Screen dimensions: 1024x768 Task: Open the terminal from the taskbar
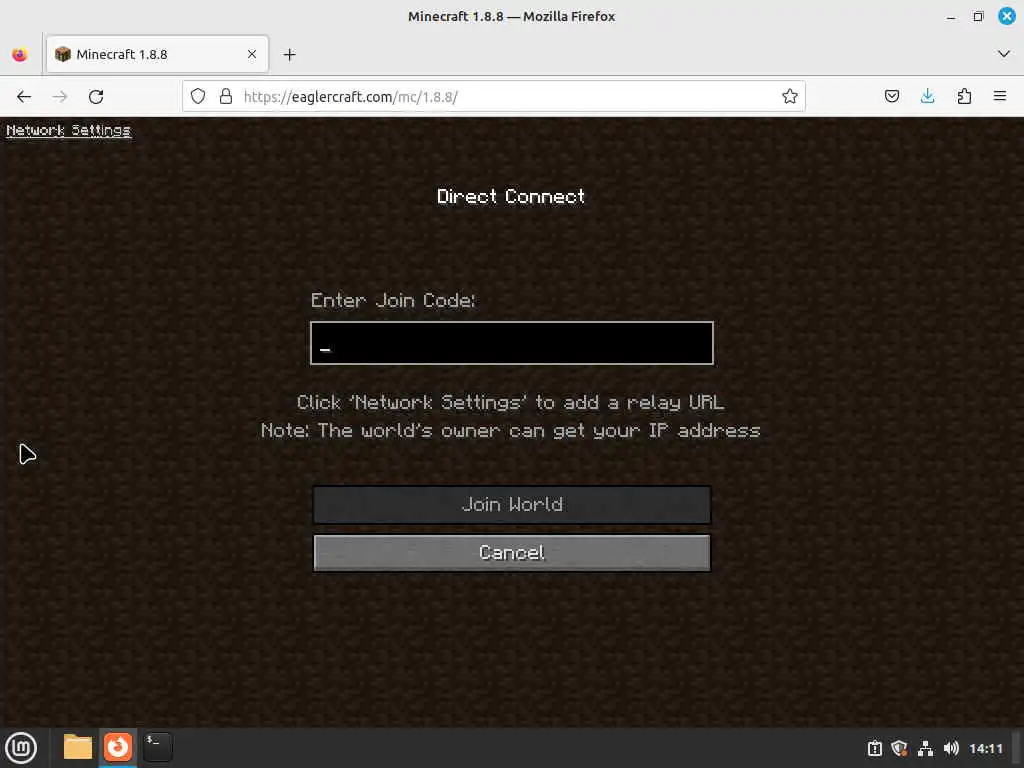157,747
